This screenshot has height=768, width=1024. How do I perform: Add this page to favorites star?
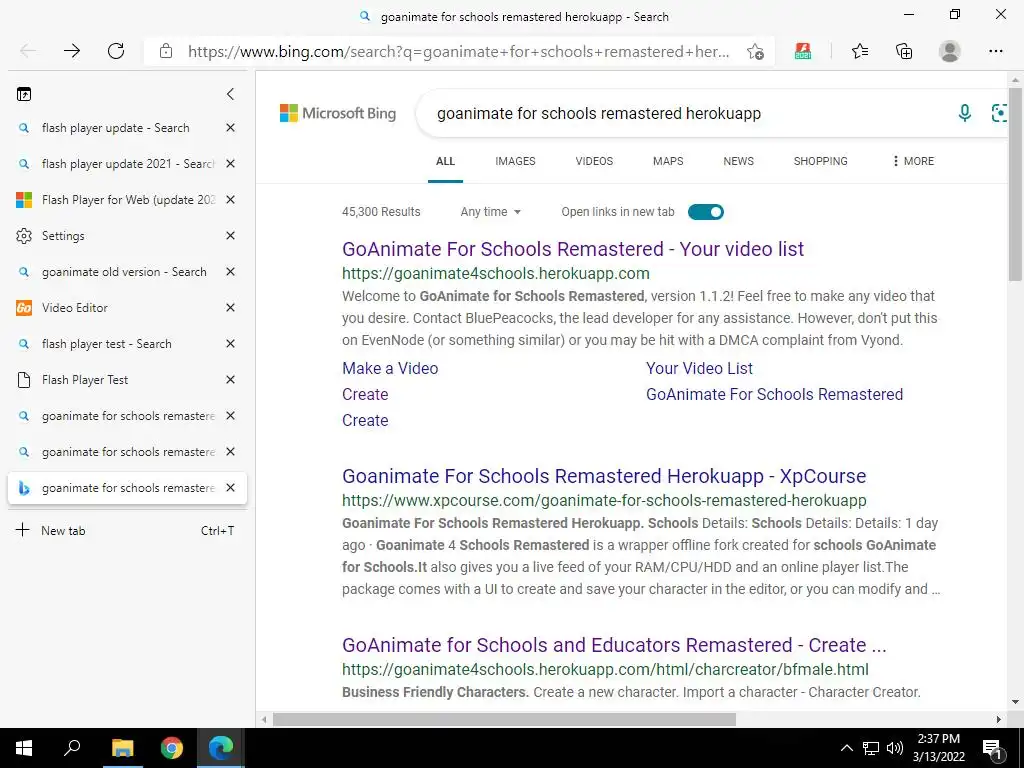pyautogui.click(x=756, y=52)
